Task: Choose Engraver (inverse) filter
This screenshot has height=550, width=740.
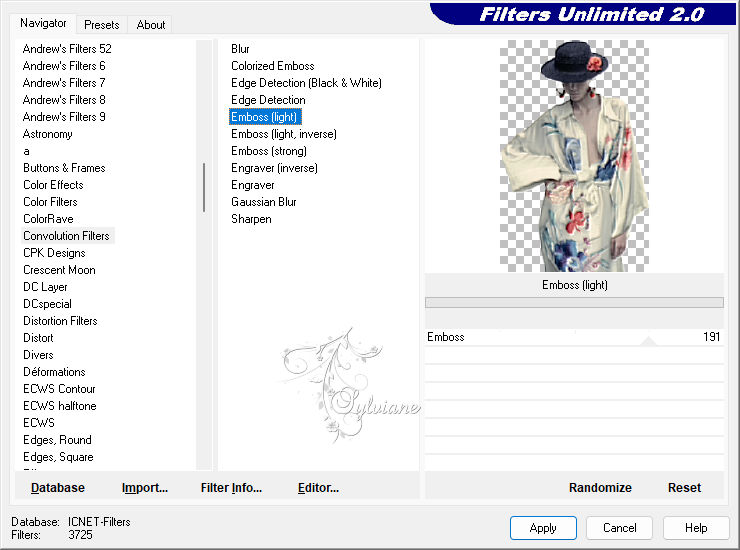Action: 274,168
